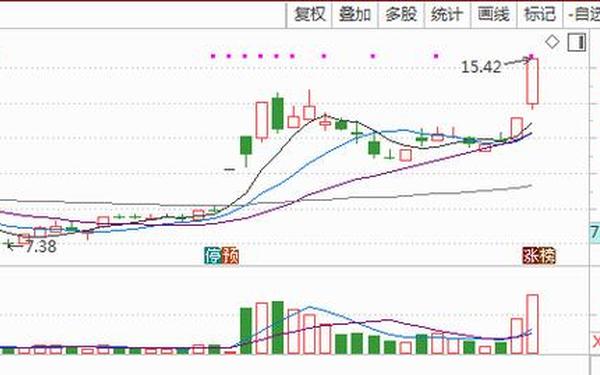Toggle the side panel square icon
Screen dimensions: 600x375
coord(577,42)
